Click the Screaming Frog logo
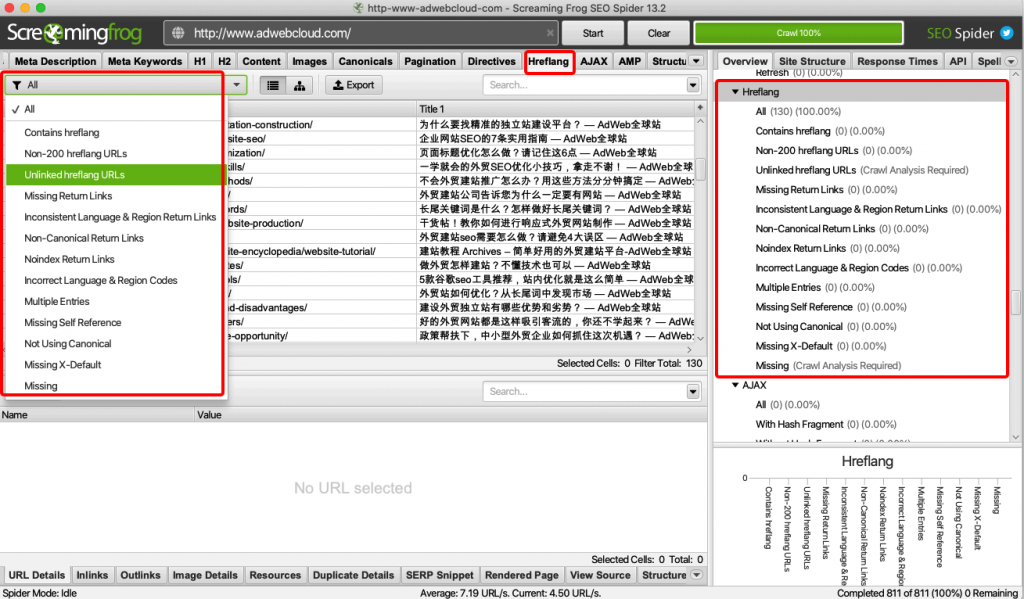The image size is (1024, 599). click(x=74, y=33)
